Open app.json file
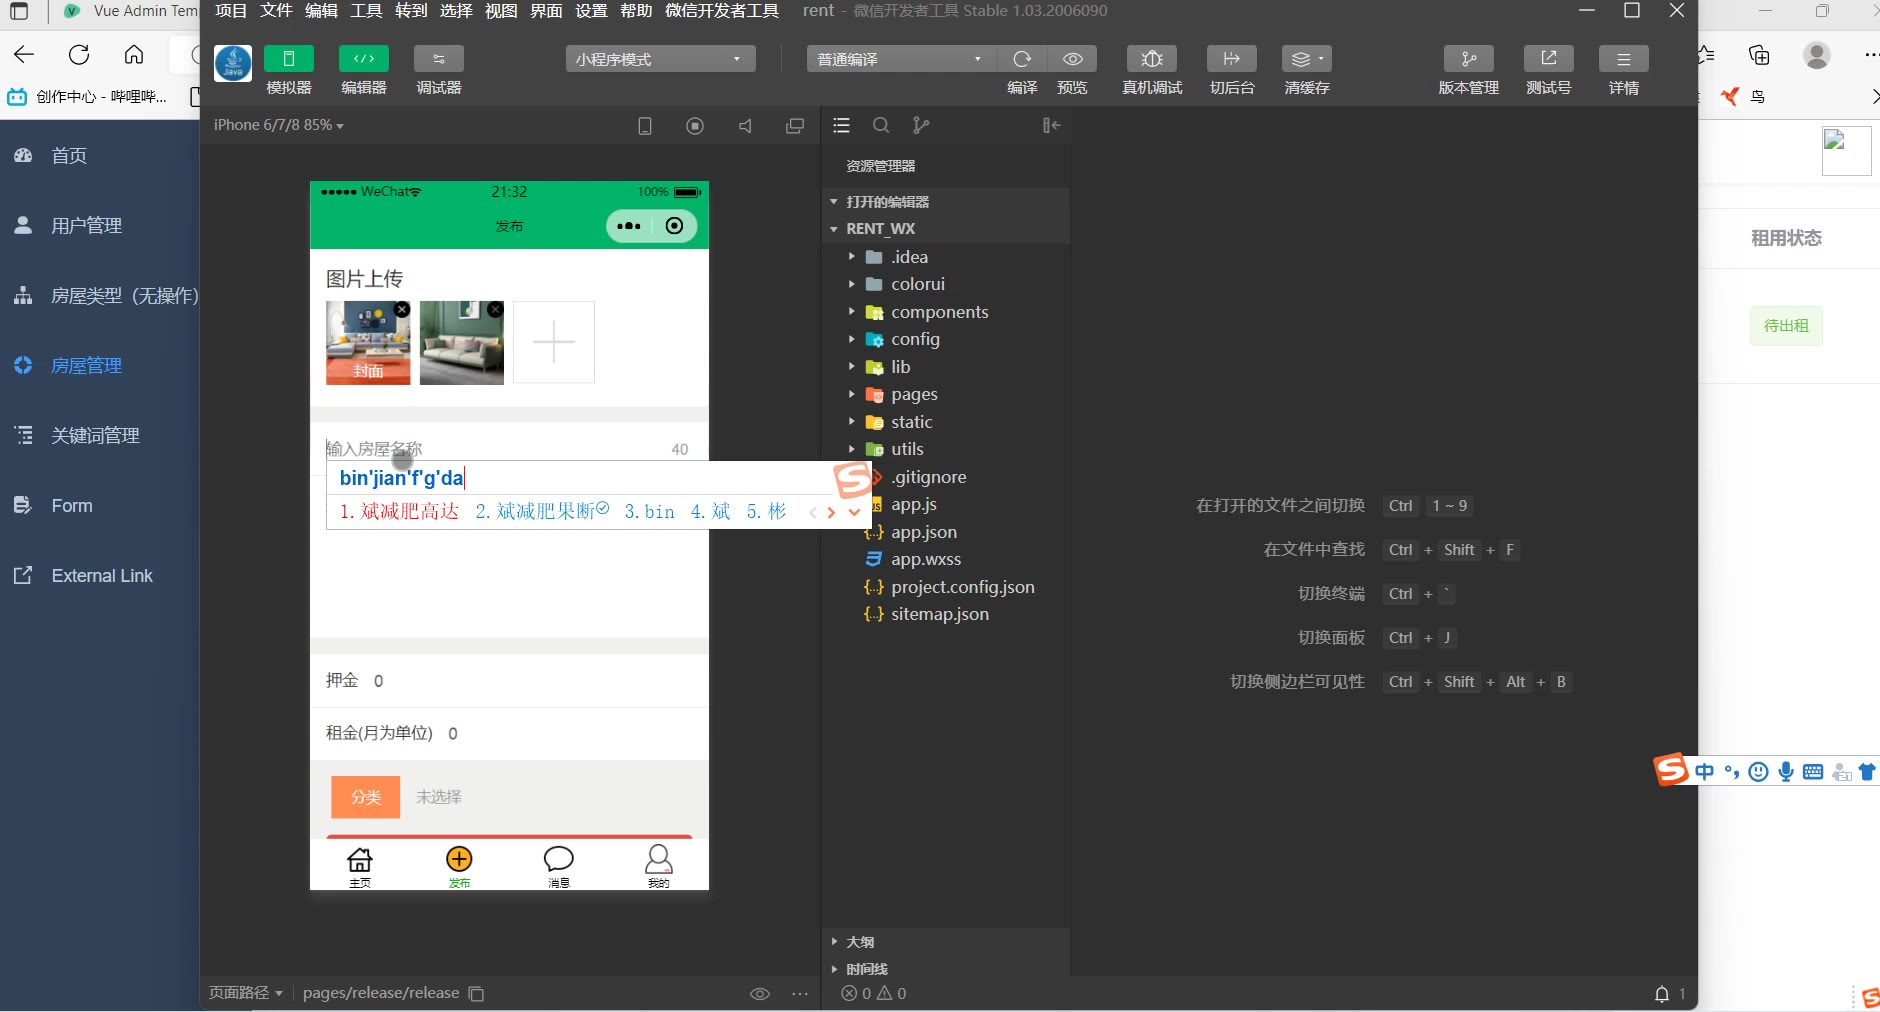The image size is (1880, 1012). coord(923,532)
